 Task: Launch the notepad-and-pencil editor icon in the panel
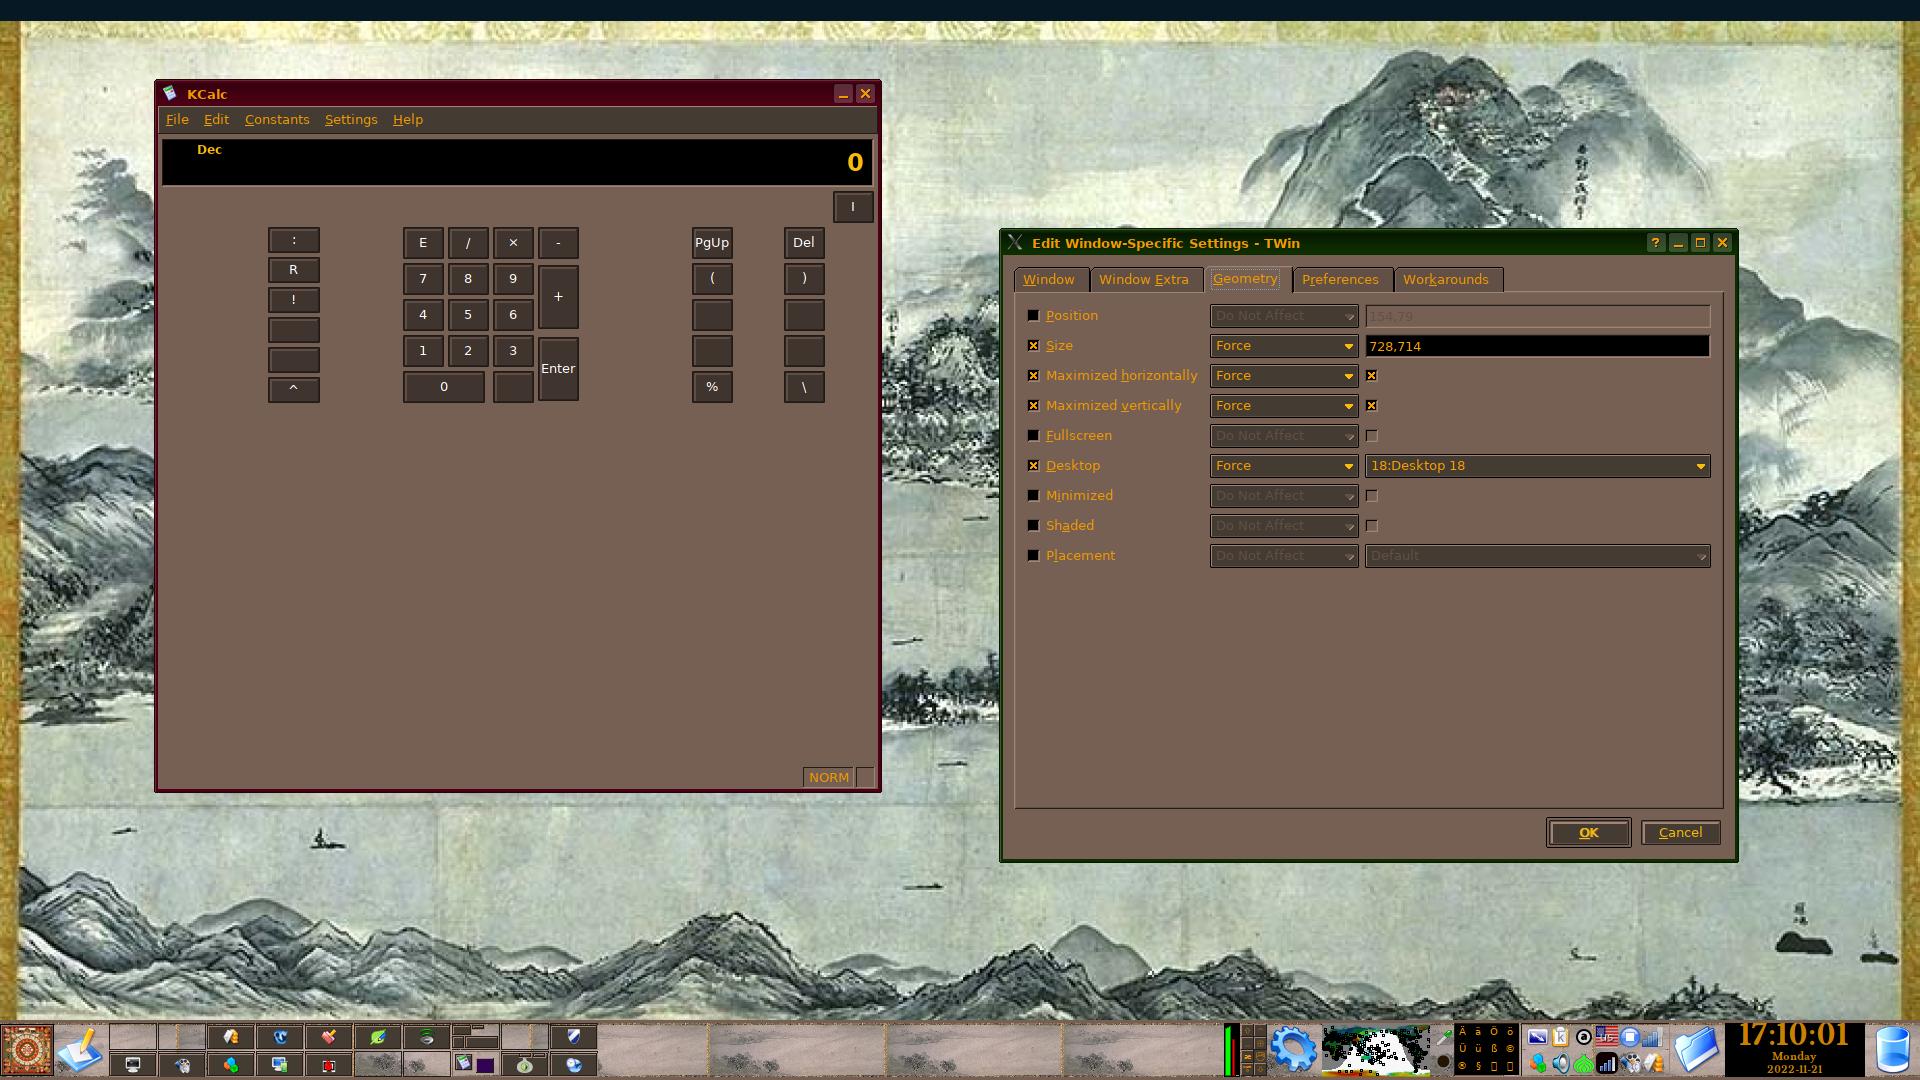point(80,1050)
